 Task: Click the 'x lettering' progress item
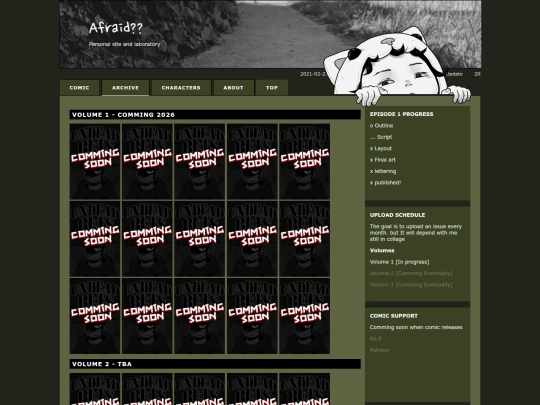pos(383,171)
